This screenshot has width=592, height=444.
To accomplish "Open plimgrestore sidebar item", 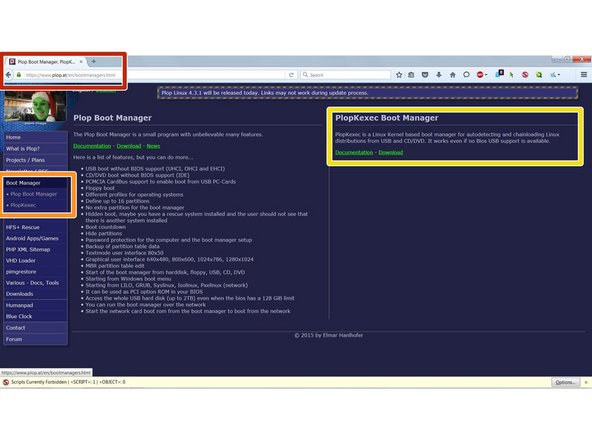I will pyautogui.click(x=35, y=271).
